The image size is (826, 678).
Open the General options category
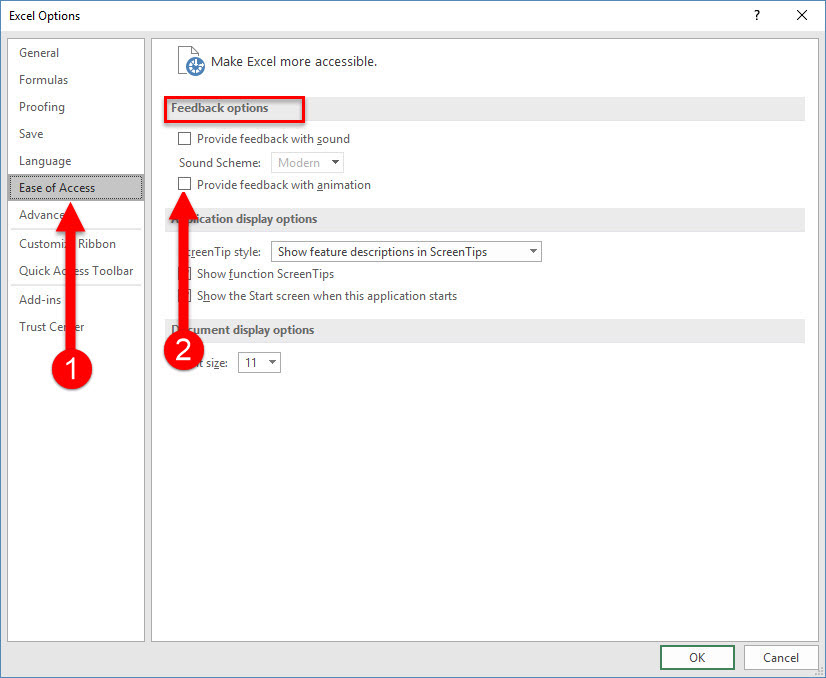click(x=39, y=53)
